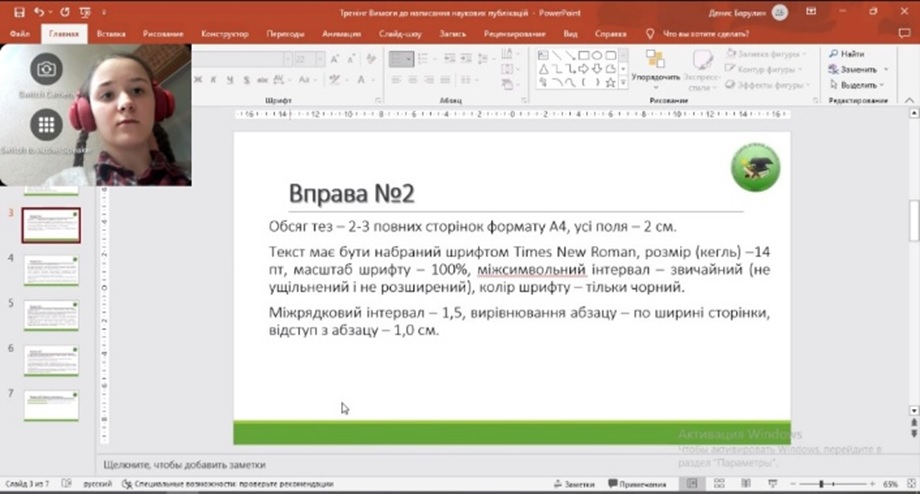920x494 pixels.
Task: Switch to the Вставка ribbon tab
Action: (x=111, y=33)
